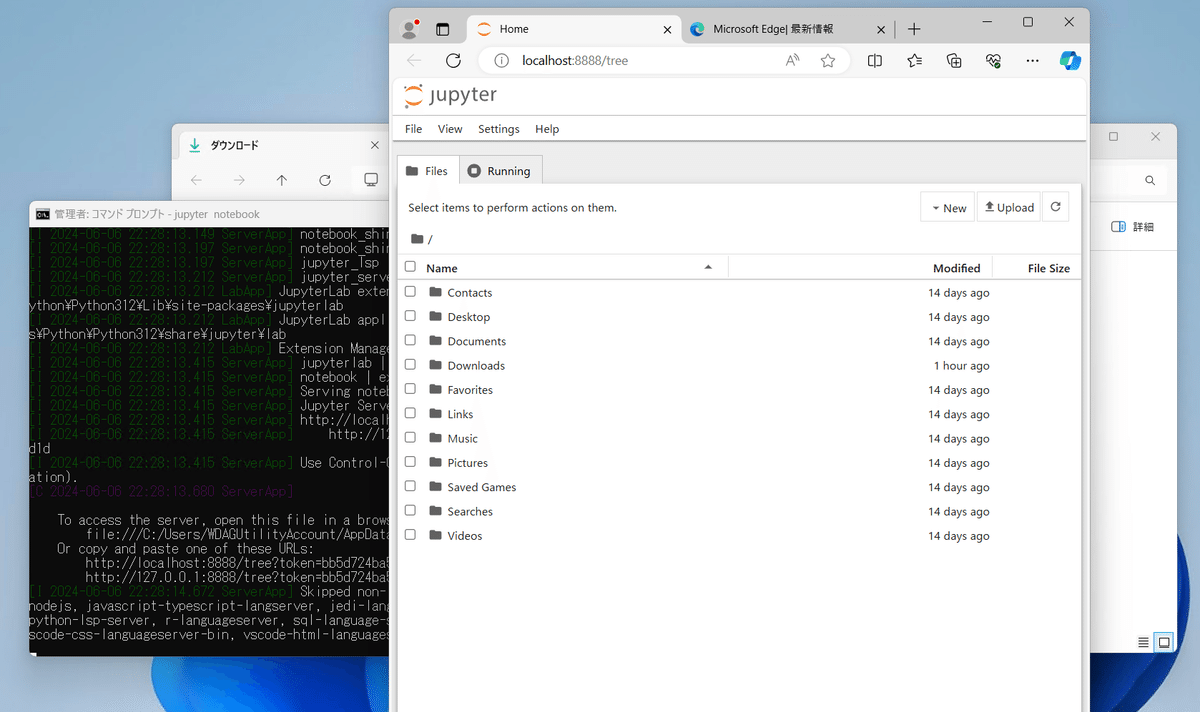This screenshot has height=712, width=1200.
Task: Open Edge Favorites list icon
Action: point(914,60)
